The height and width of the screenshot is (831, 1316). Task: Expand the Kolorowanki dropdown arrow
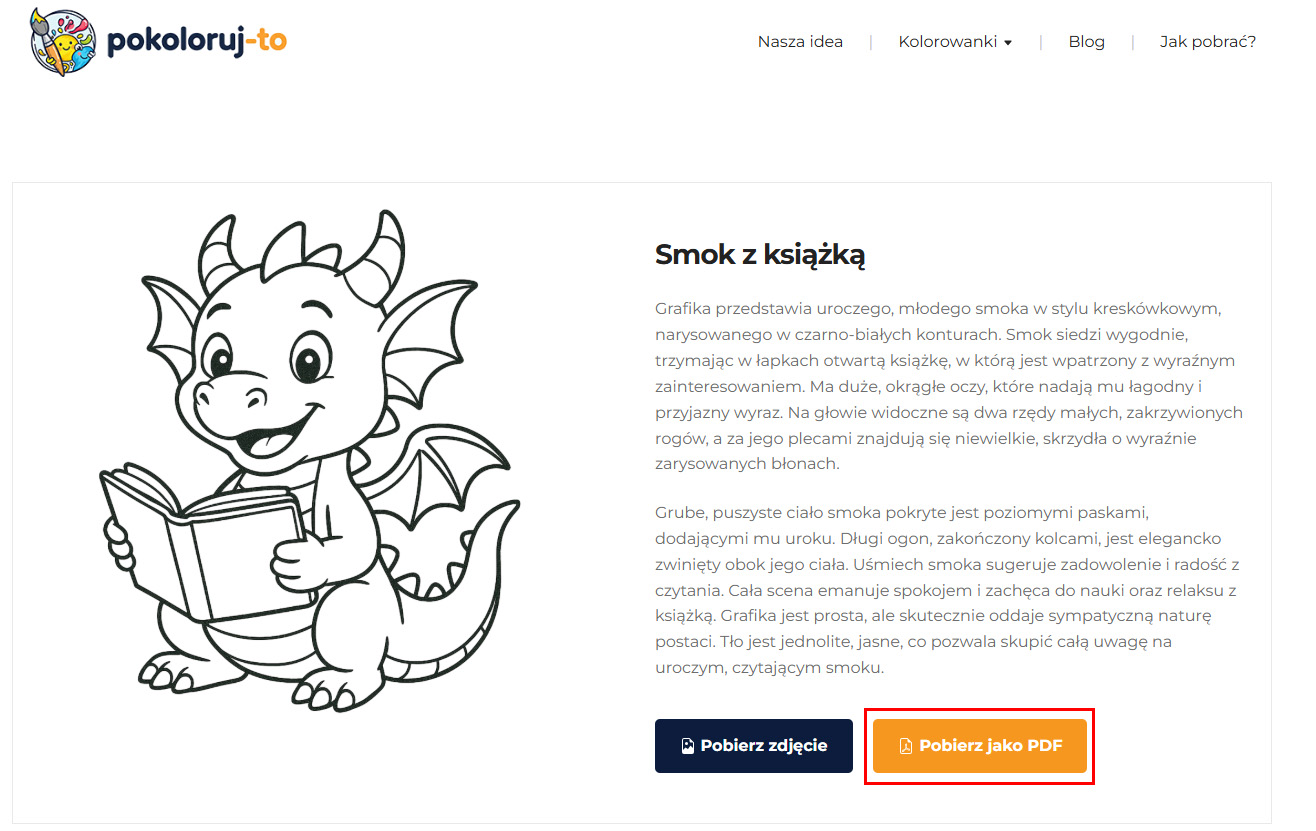click(1008, 43)
